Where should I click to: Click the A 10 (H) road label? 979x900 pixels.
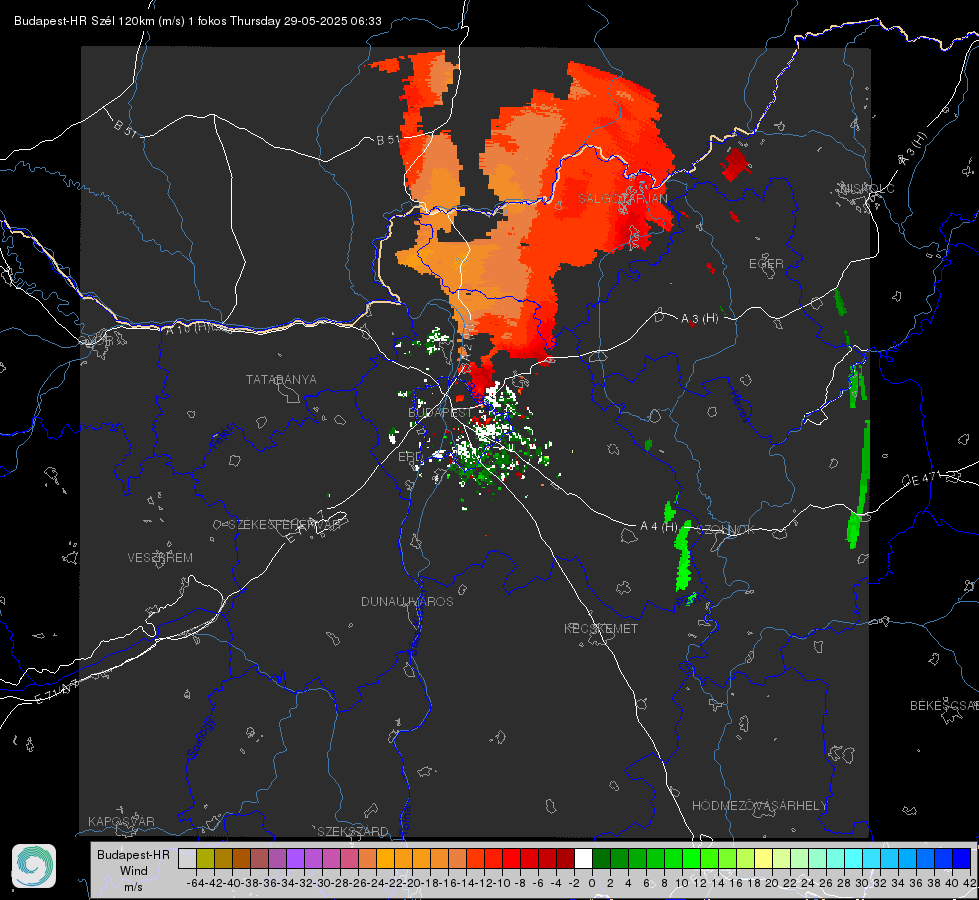click(187, 328)
